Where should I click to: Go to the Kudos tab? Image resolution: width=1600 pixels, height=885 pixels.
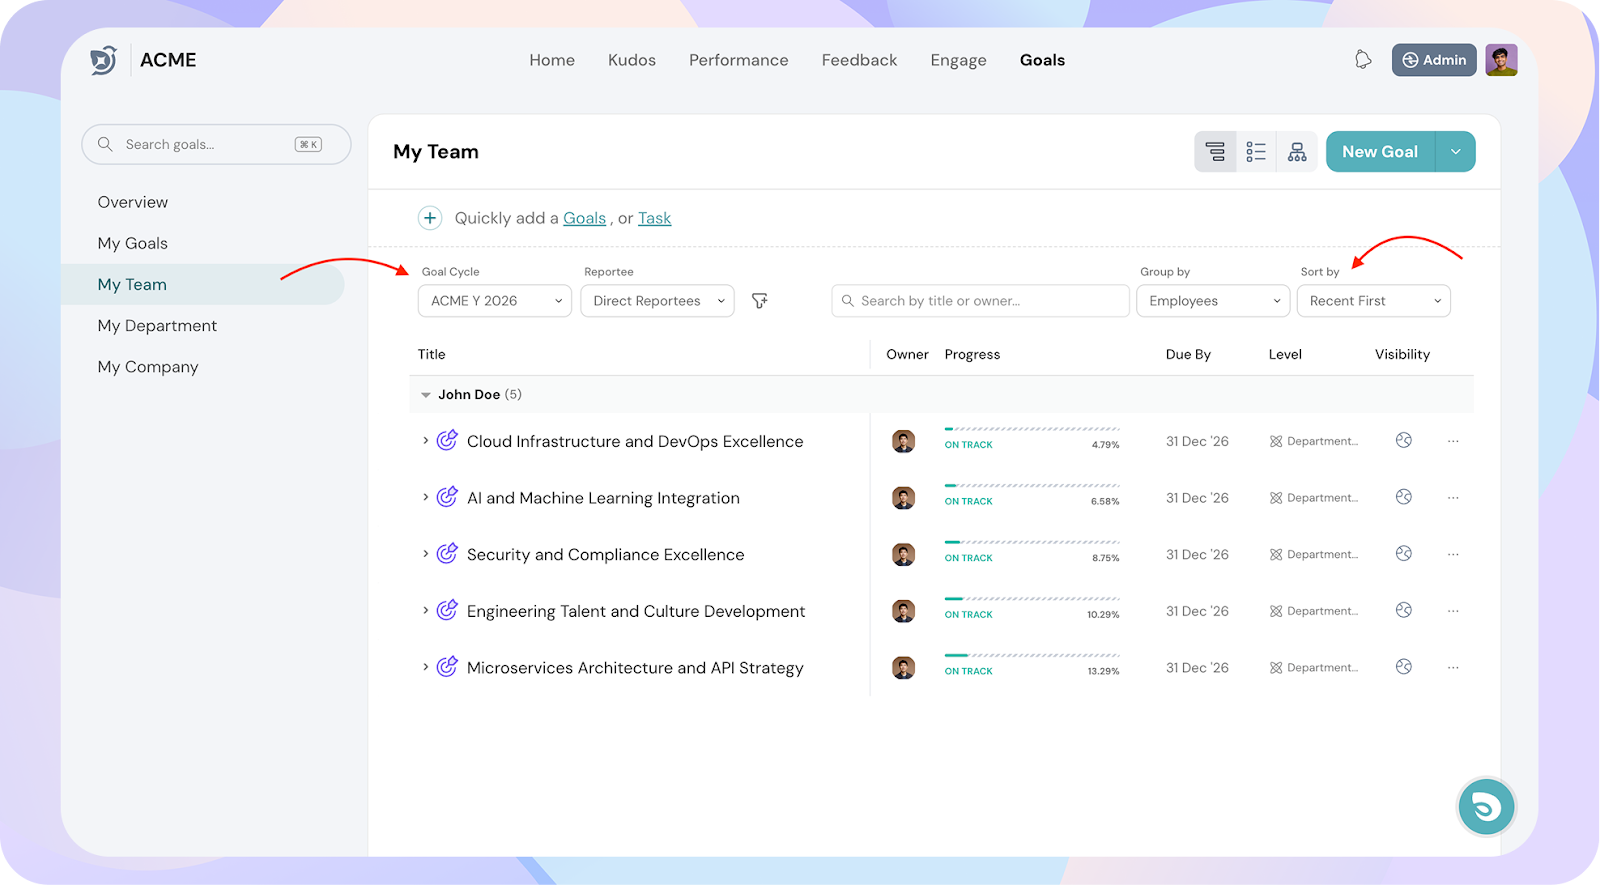[632, 60]
